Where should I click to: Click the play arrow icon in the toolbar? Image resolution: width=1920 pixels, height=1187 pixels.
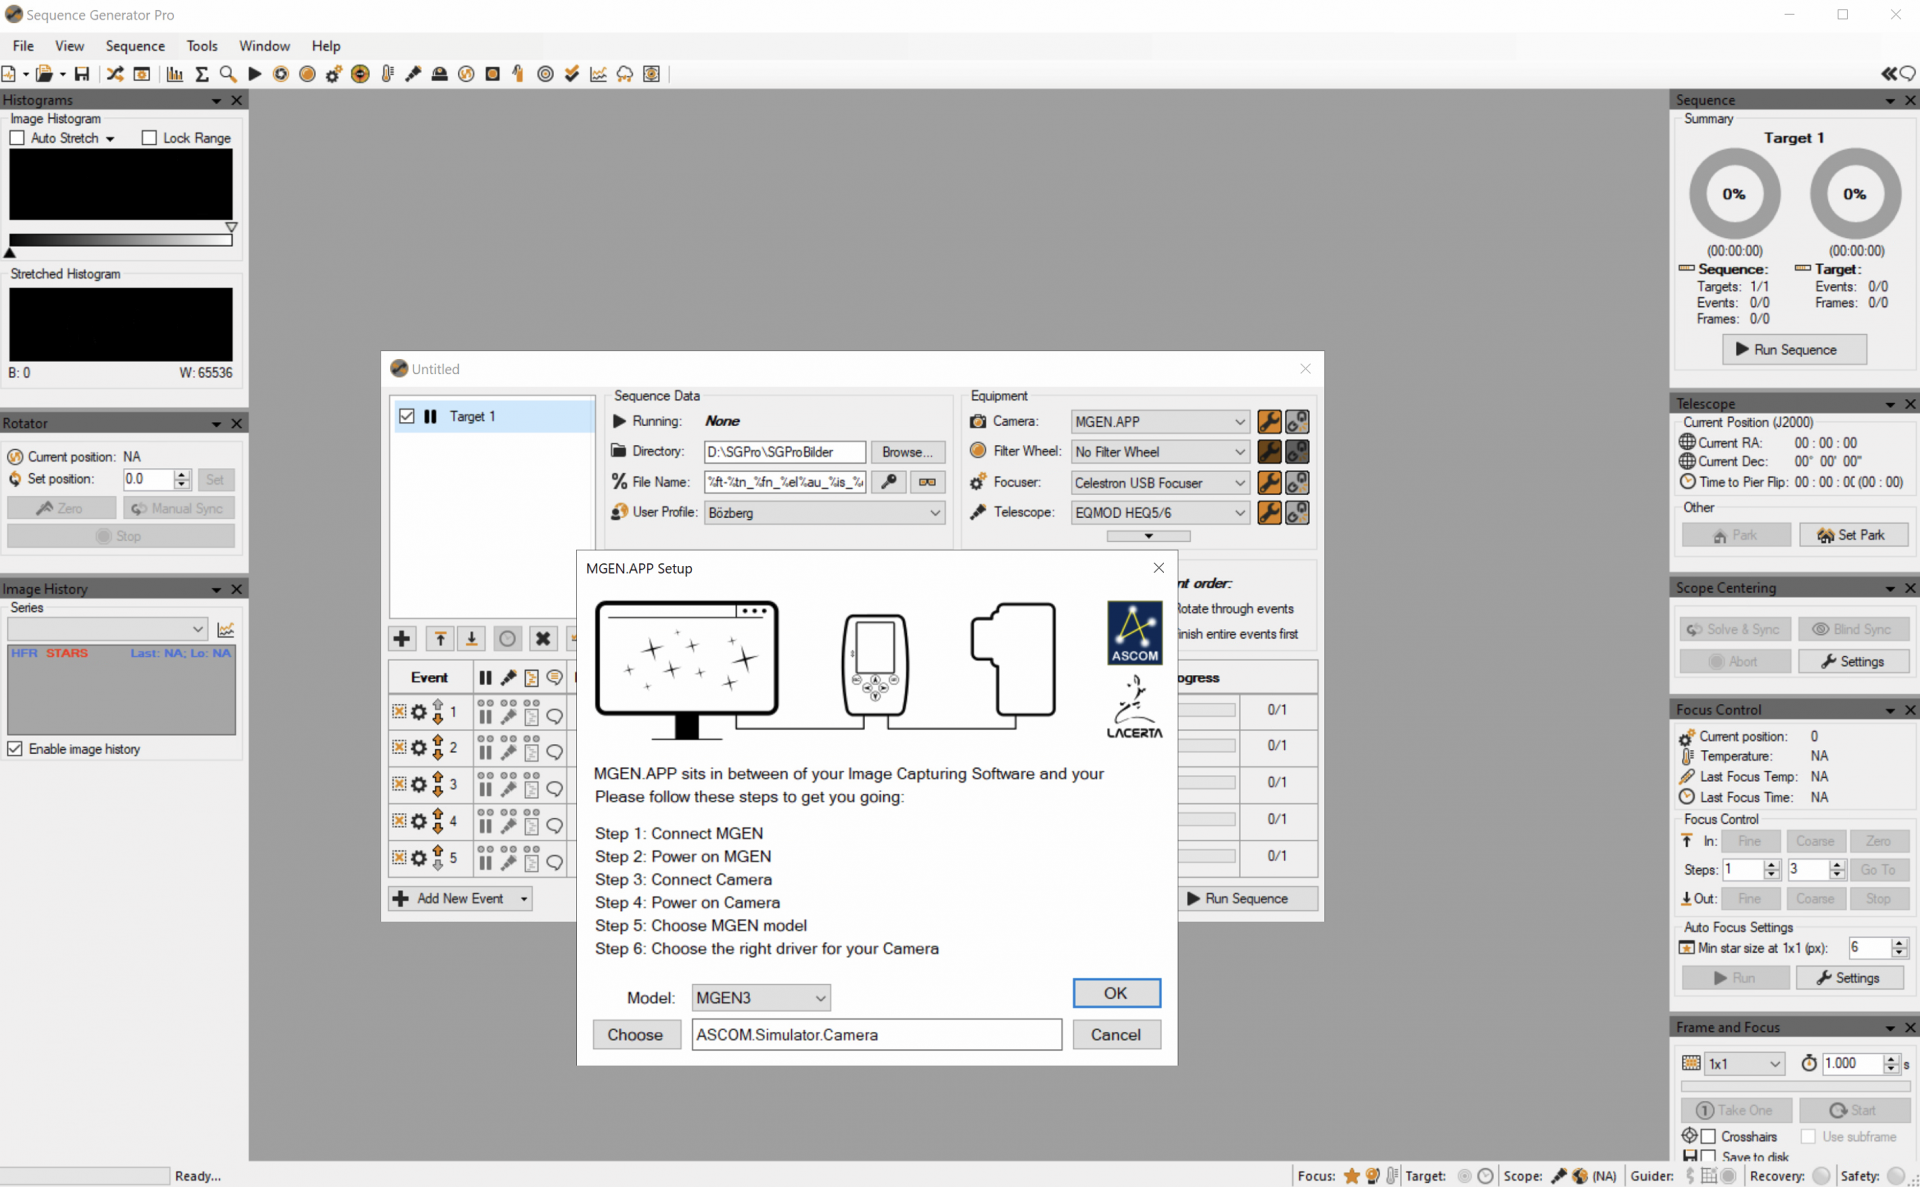pyautogui.click(x=255, y=74)
